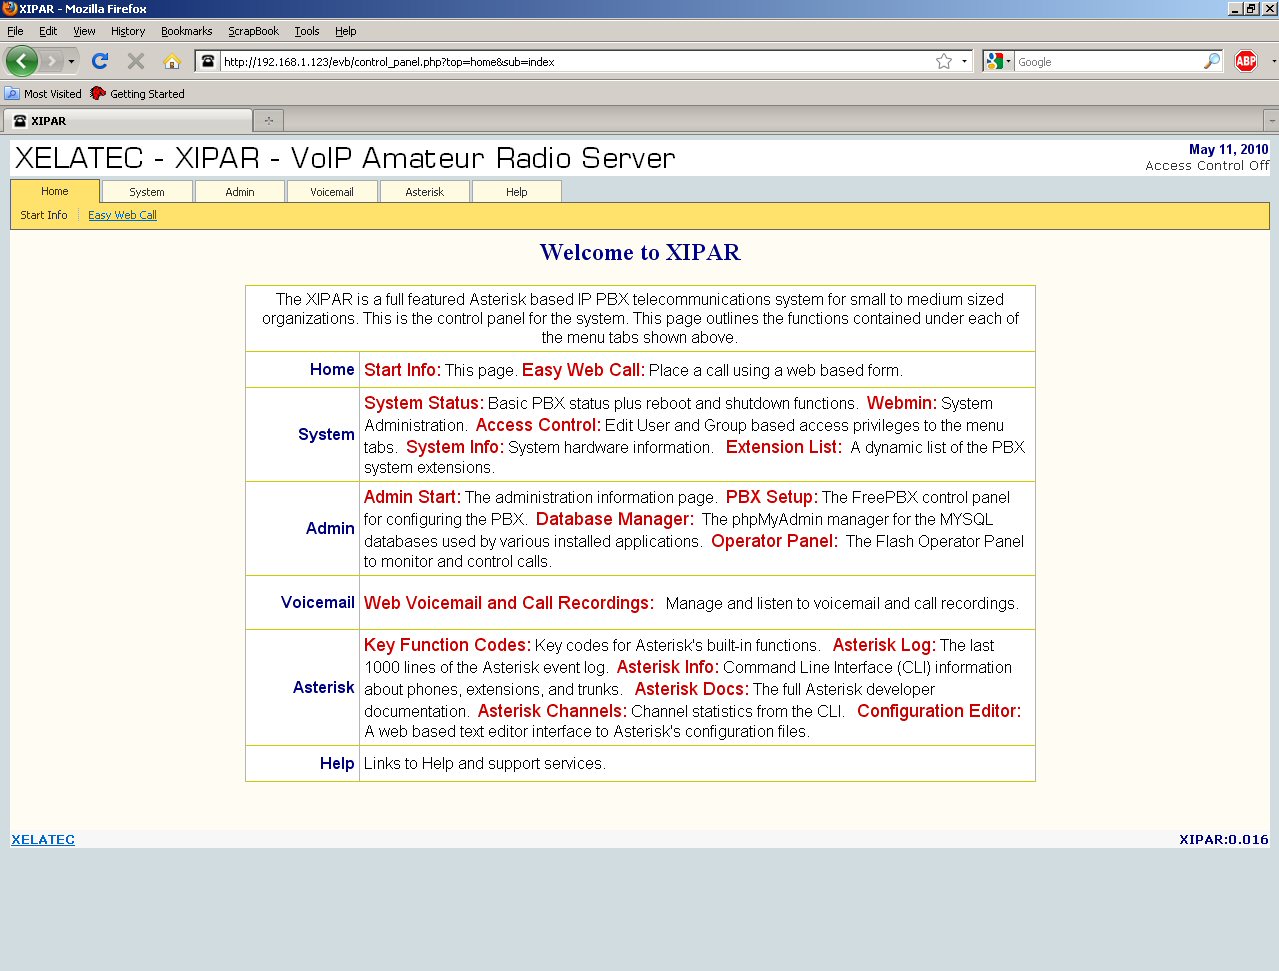Open the Easy Web Call link

(x=122, y=215)
